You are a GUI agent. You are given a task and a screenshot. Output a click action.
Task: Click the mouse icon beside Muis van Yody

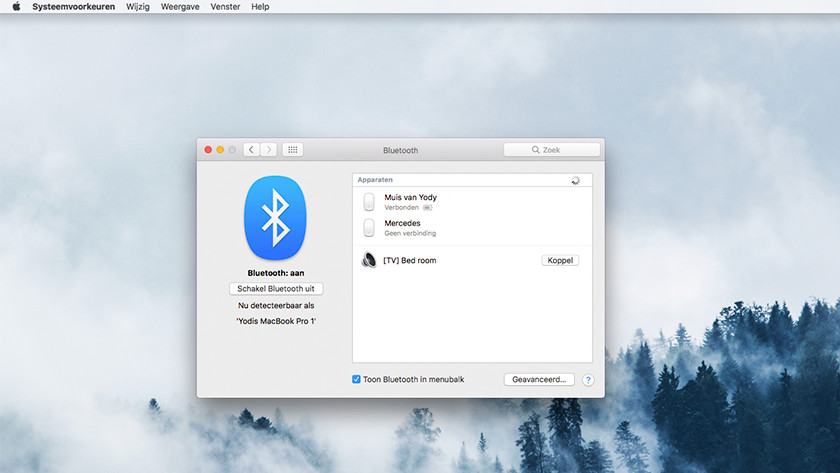(x=369, y=202)
